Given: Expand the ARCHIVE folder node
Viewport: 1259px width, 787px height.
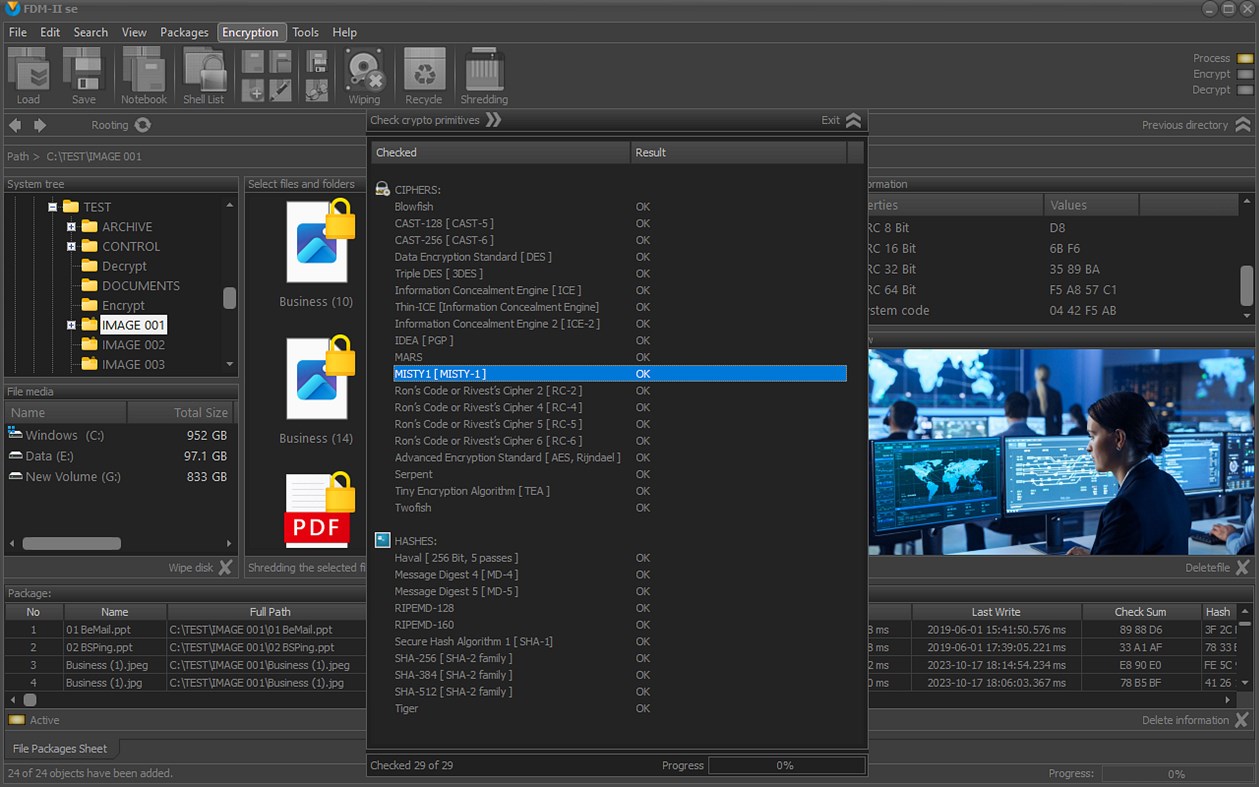Looking at the screenshot, I should [69, 226].
